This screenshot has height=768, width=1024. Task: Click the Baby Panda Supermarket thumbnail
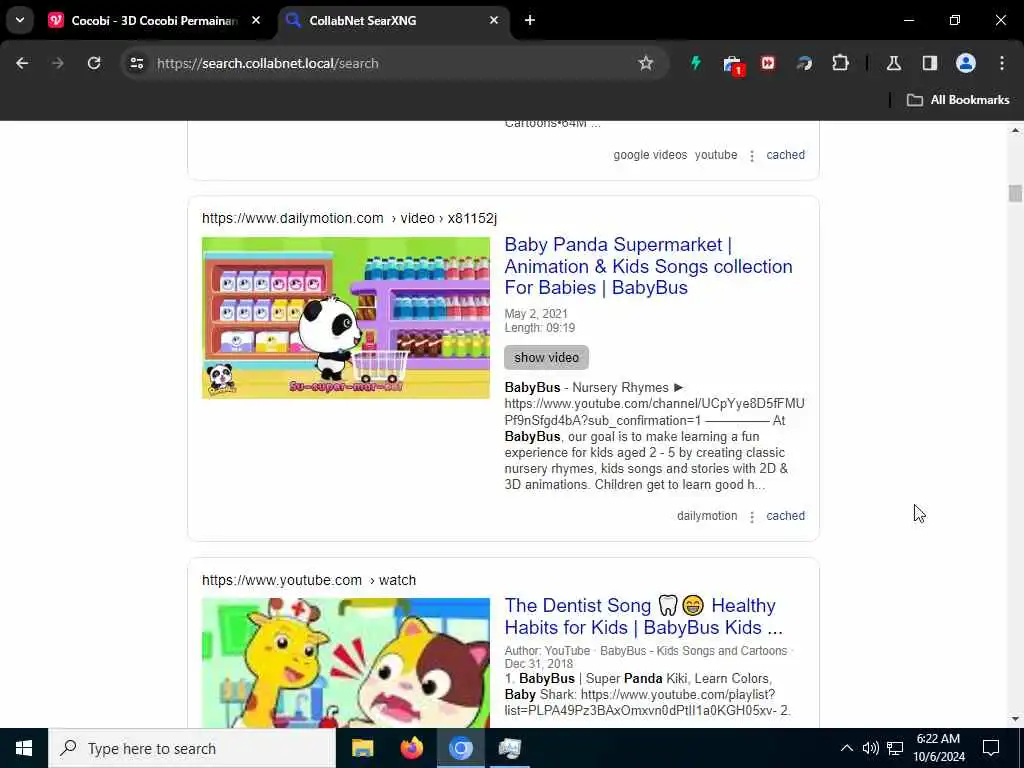(345, 317)
